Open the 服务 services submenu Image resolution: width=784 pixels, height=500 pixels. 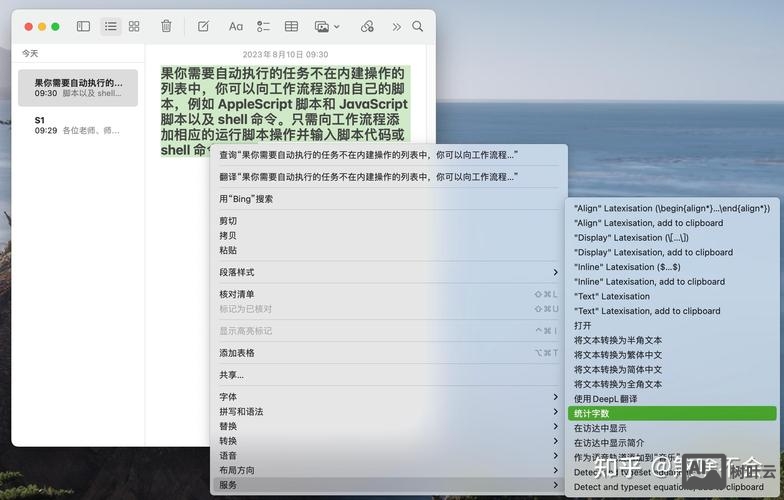pos(388,485)
